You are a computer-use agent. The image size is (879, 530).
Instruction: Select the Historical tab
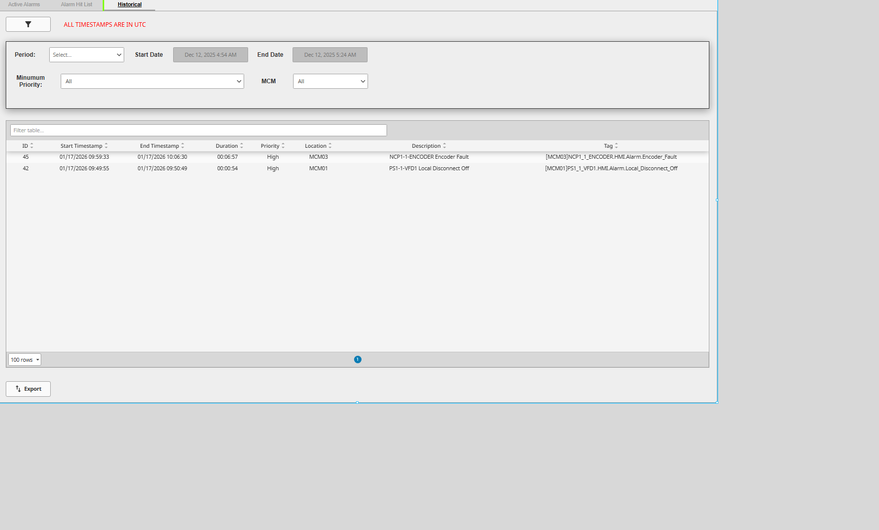[129, 5]
